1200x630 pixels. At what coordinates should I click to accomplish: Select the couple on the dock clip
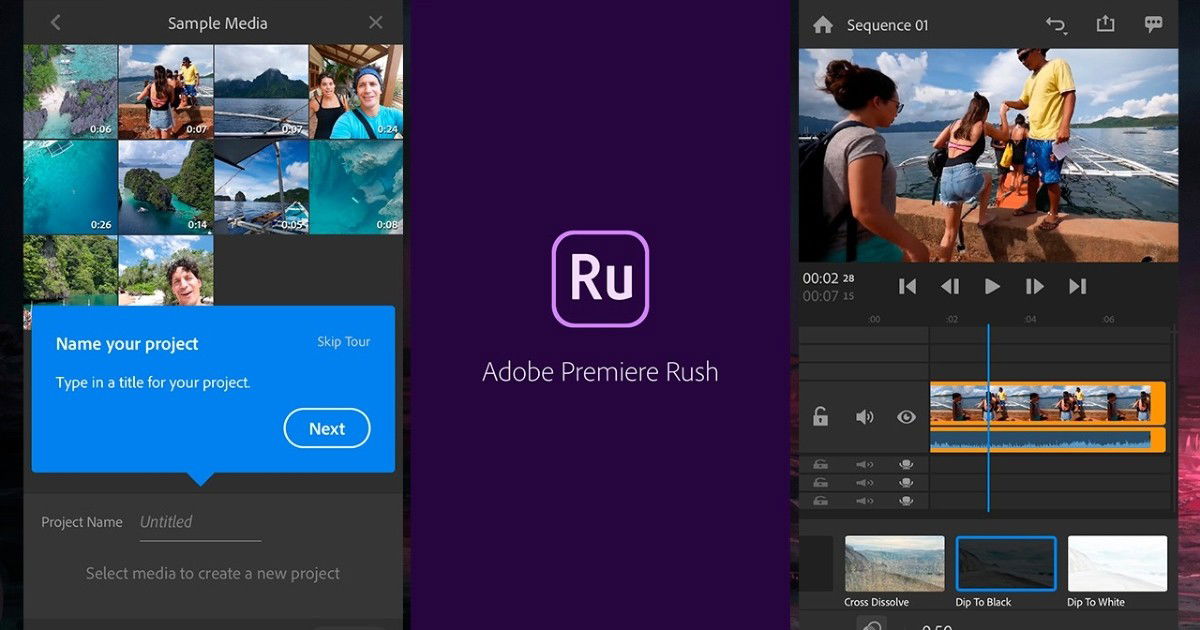165,91
